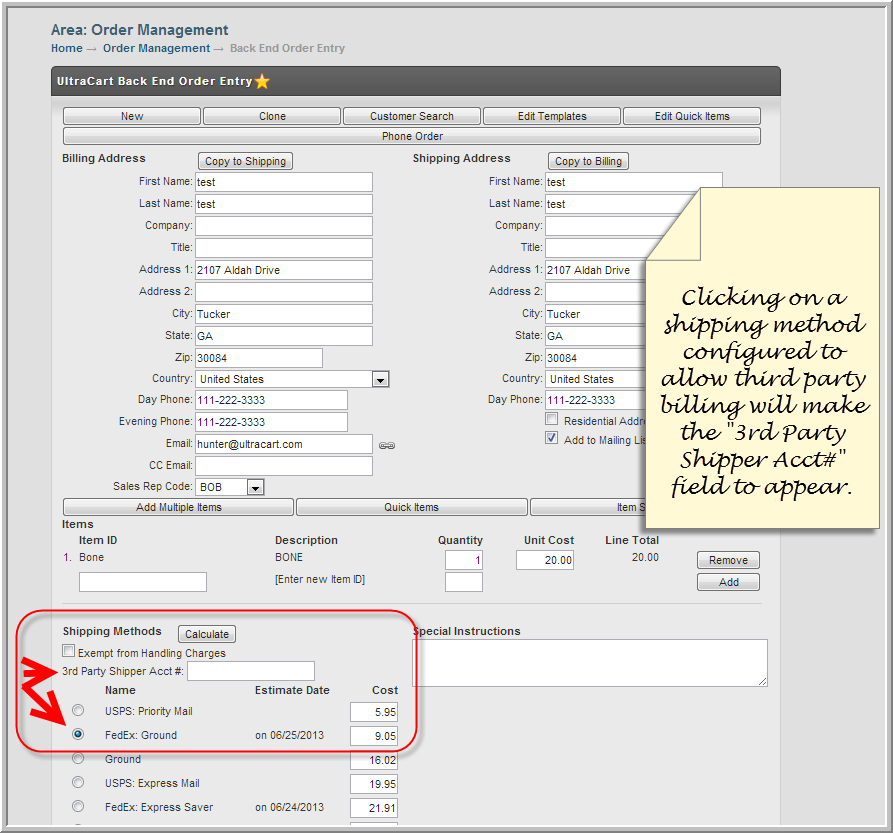Uncheck Add to Mailing List checkbox
Viewport: 893px width, 833px height.
coord(551,438)
